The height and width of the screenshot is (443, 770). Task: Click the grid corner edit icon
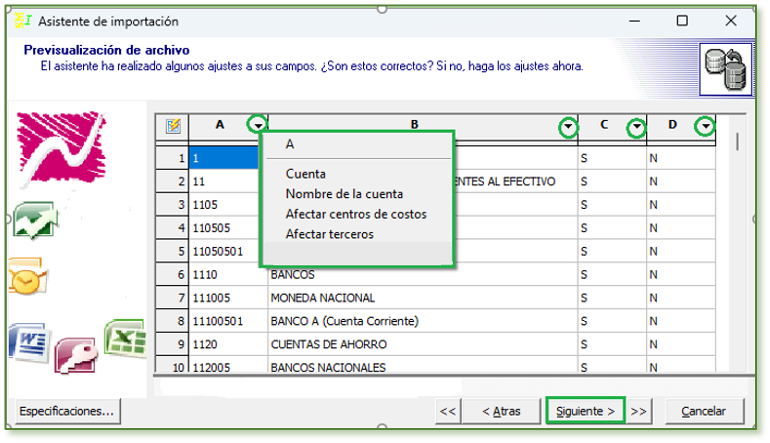pyautogui.click(x=173, y=126)
